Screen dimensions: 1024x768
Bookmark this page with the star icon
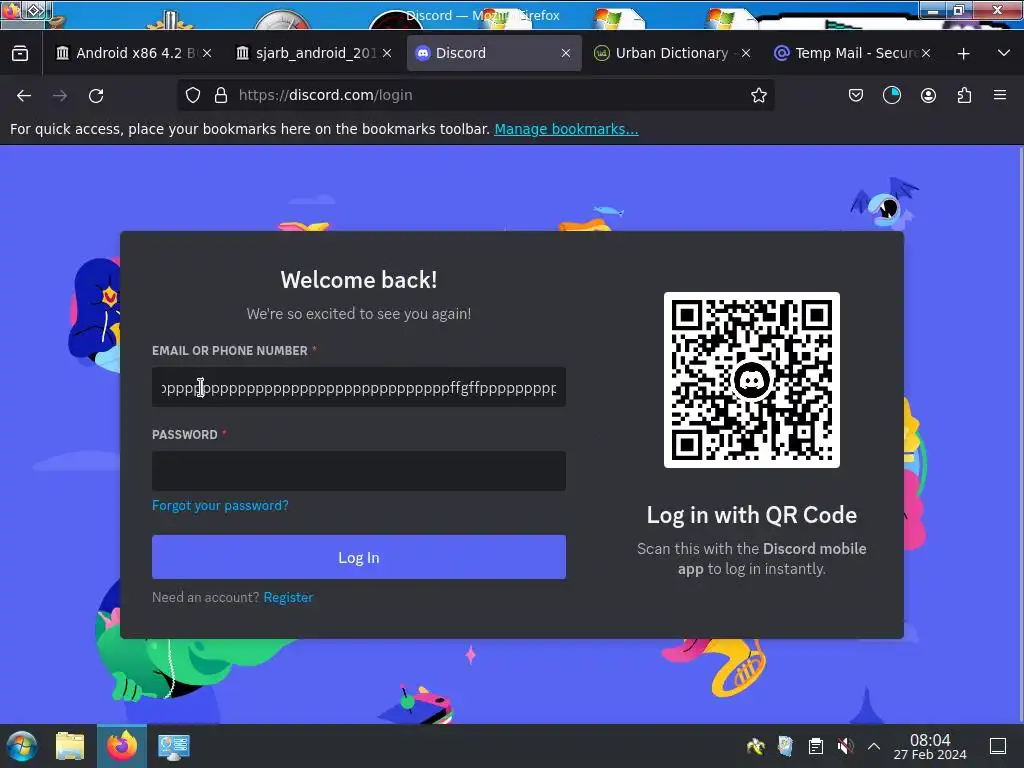point(758,95)
